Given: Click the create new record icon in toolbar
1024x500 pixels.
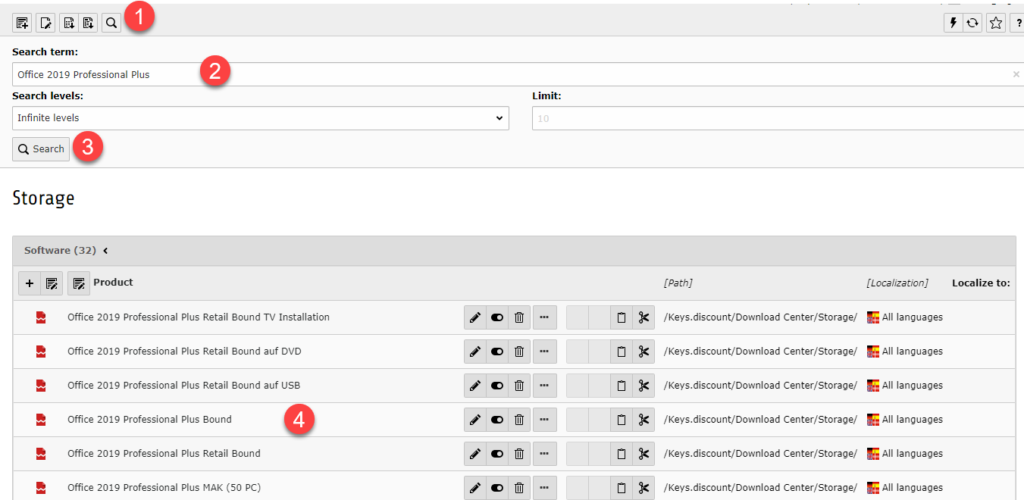Looking at the screenshot, I should click(23, 22).
